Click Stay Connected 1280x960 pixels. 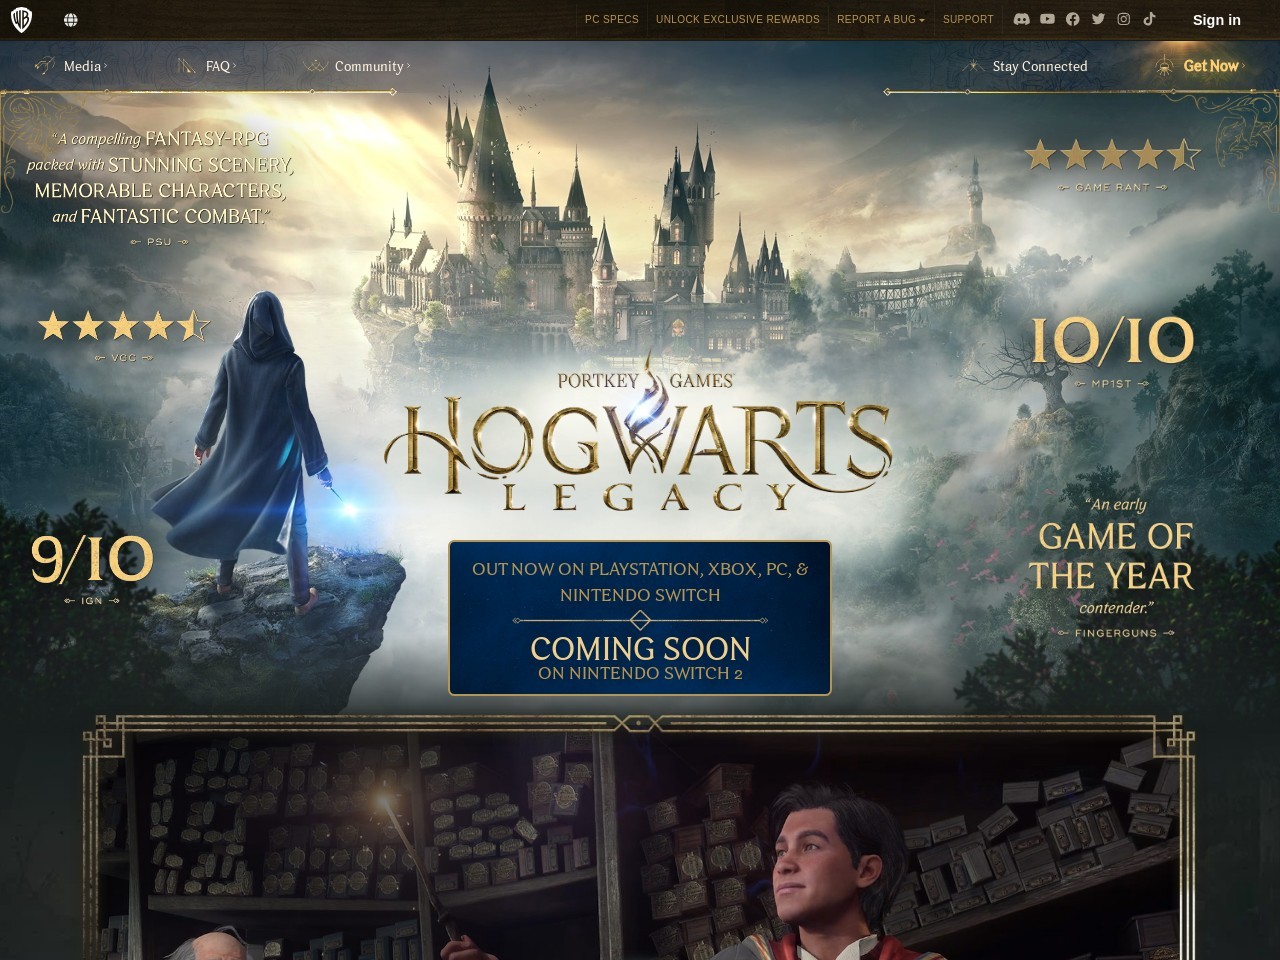(1039, 66)
